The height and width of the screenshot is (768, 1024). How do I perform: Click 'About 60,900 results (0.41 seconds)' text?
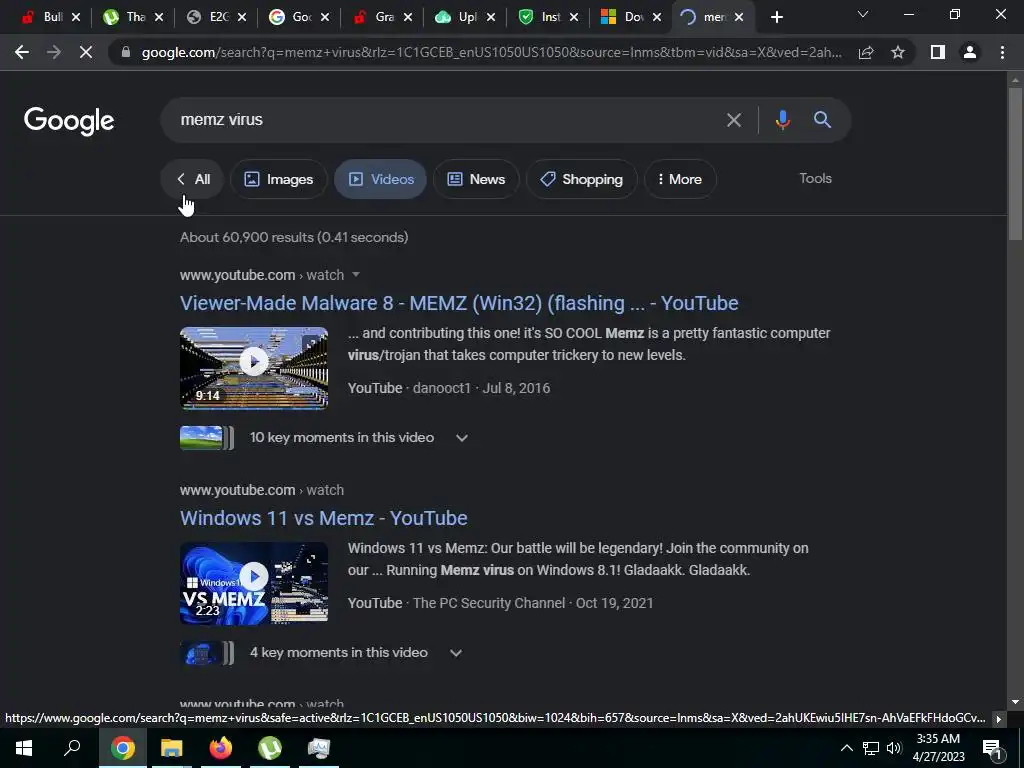pos(294,237)
